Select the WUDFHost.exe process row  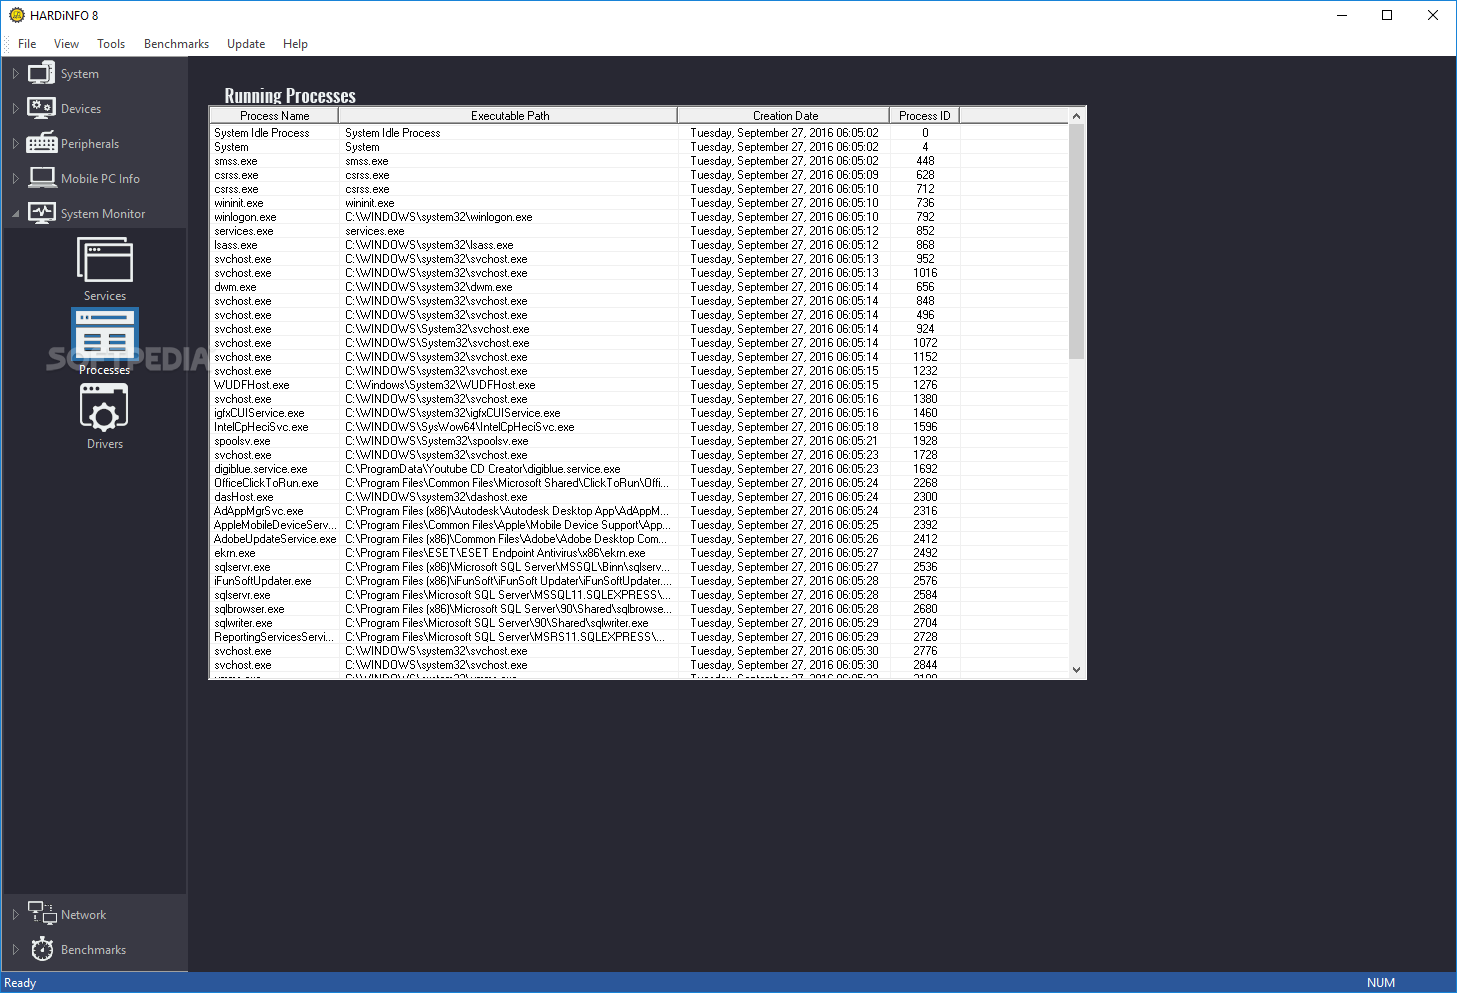point(638,385)
